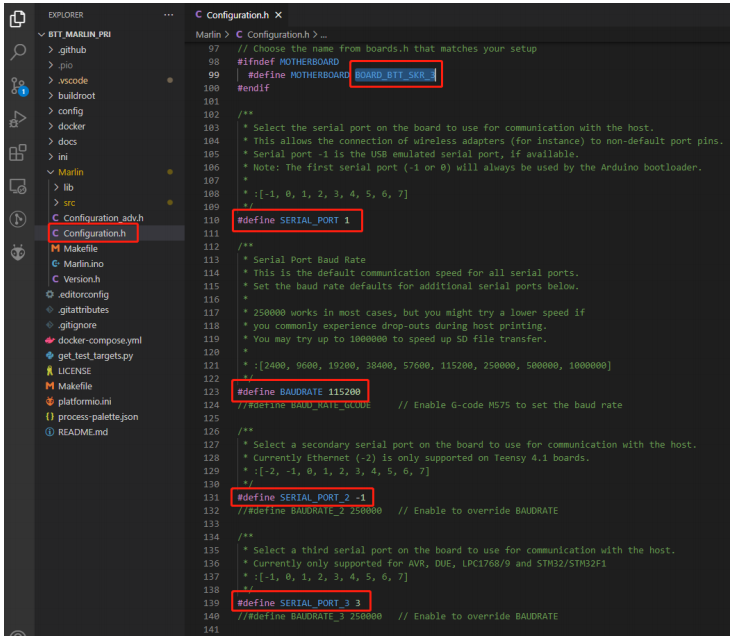
Task: Open the Run and Debug view
Action: pyautogui.click(x=17, y=119)
